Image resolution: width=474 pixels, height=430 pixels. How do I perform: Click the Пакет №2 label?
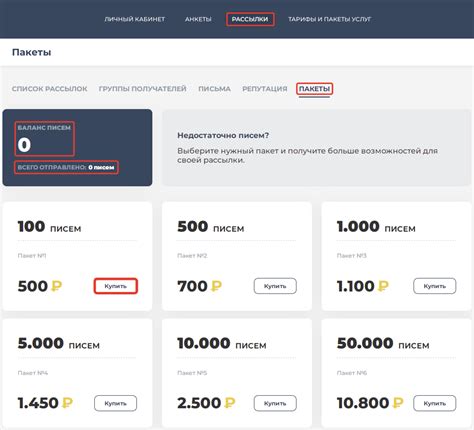pos(192,256)
